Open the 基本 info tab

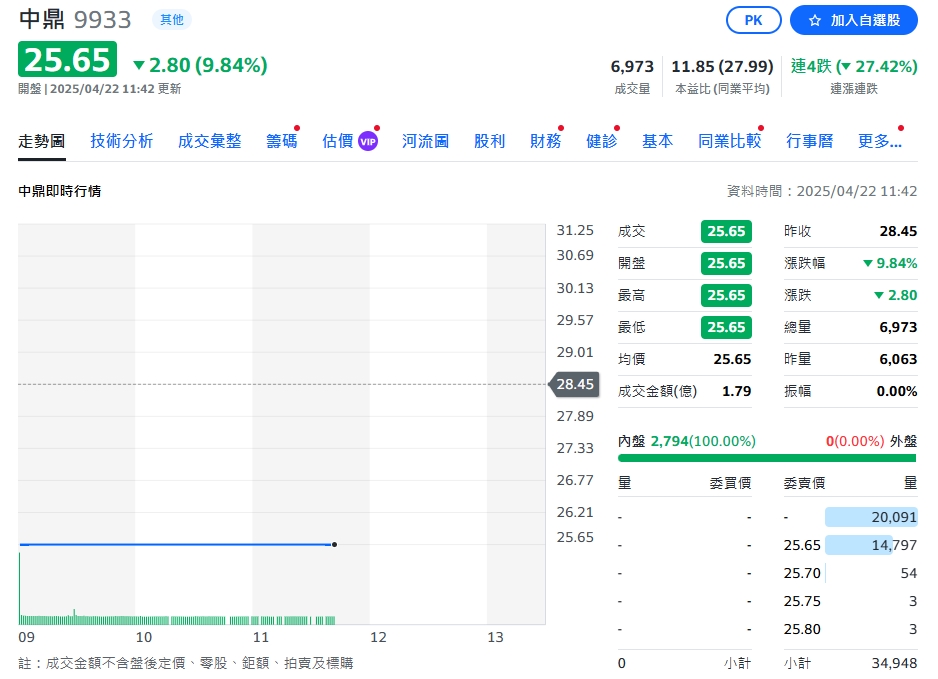pos(657,141)
